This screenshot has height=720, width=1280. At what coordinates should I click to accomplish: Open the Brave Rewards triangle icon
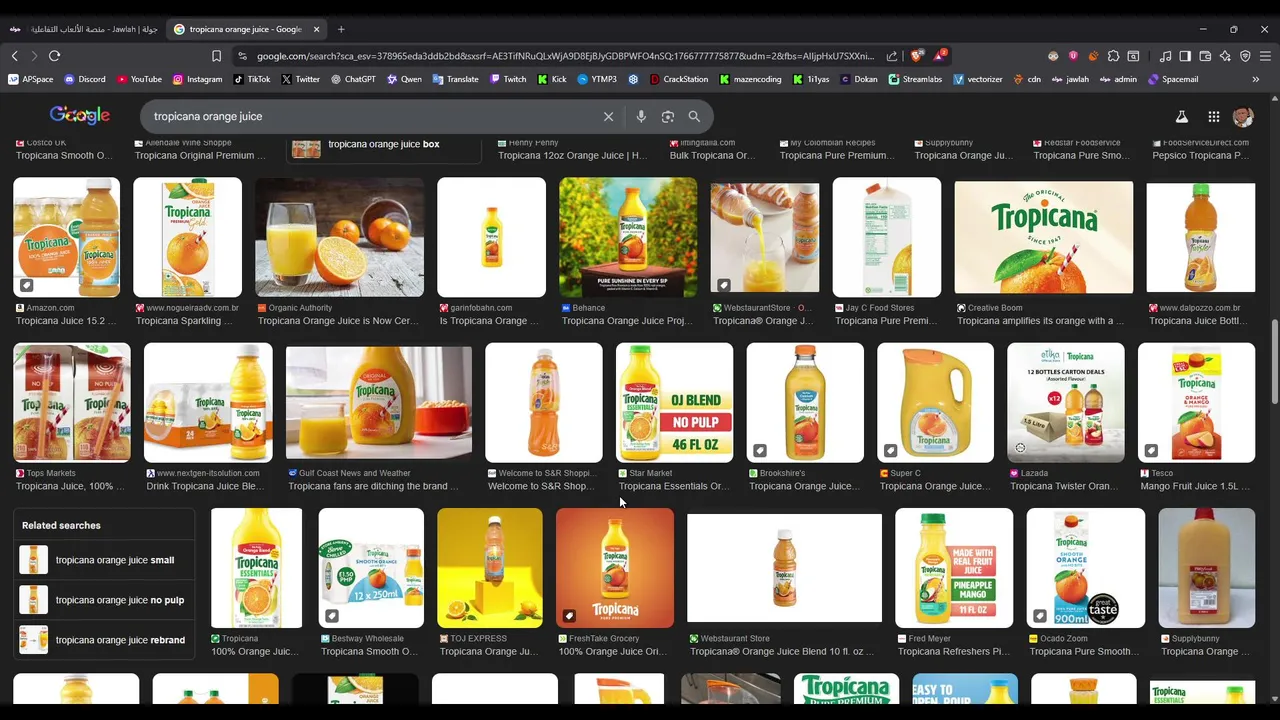tap(940, 56)
